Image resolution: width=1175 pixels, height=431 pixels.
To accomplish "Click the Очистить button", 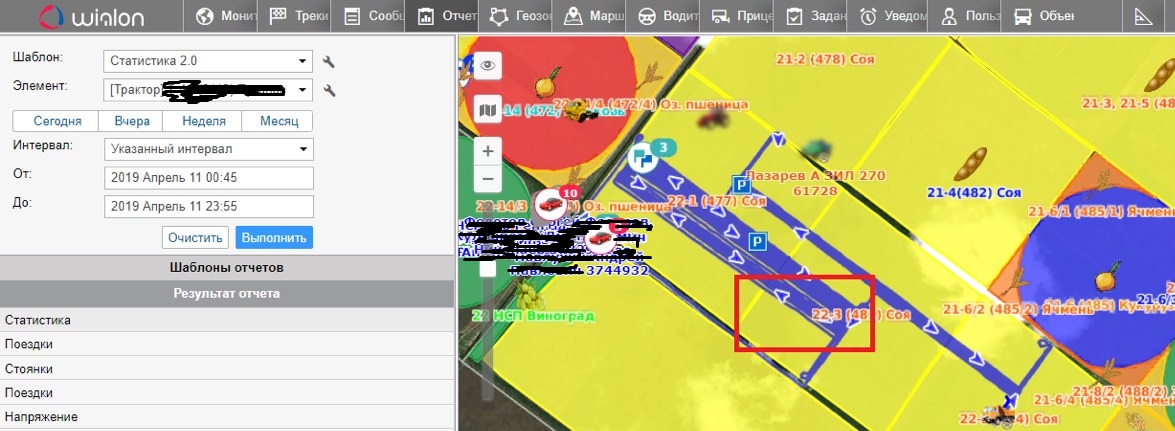I will (x=195, y=238).
